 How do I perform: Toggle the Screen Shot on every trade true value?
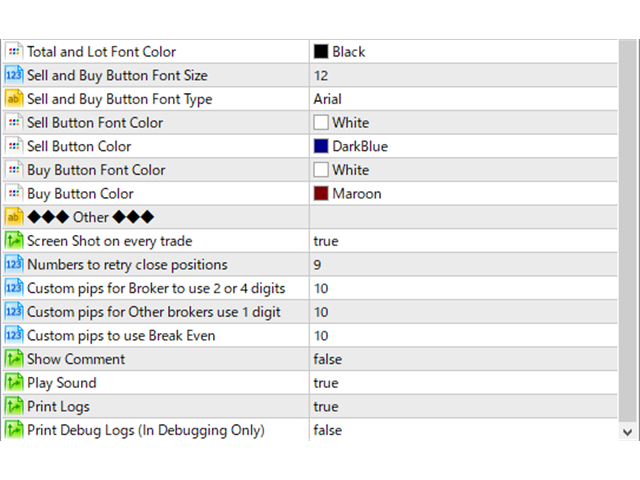[x=463, y=241]
